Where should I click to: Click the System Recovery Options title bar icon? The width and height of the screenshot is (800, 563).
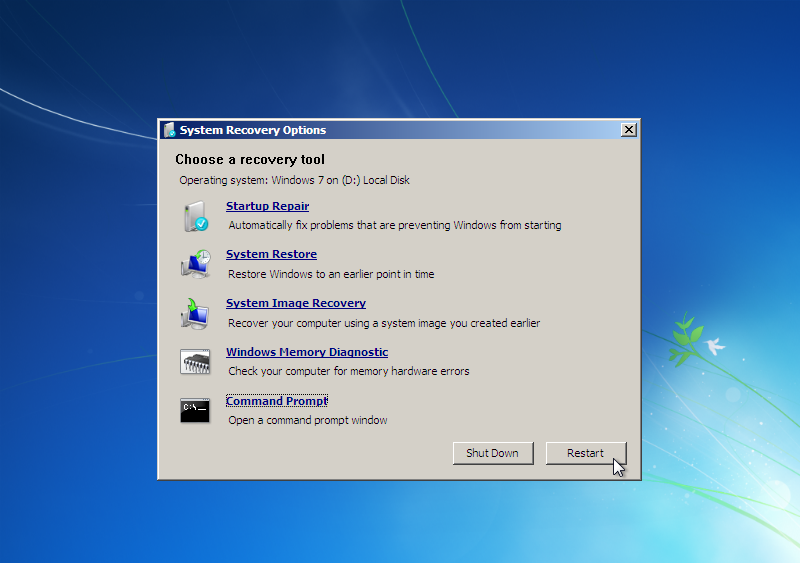[x=169, y=130]
